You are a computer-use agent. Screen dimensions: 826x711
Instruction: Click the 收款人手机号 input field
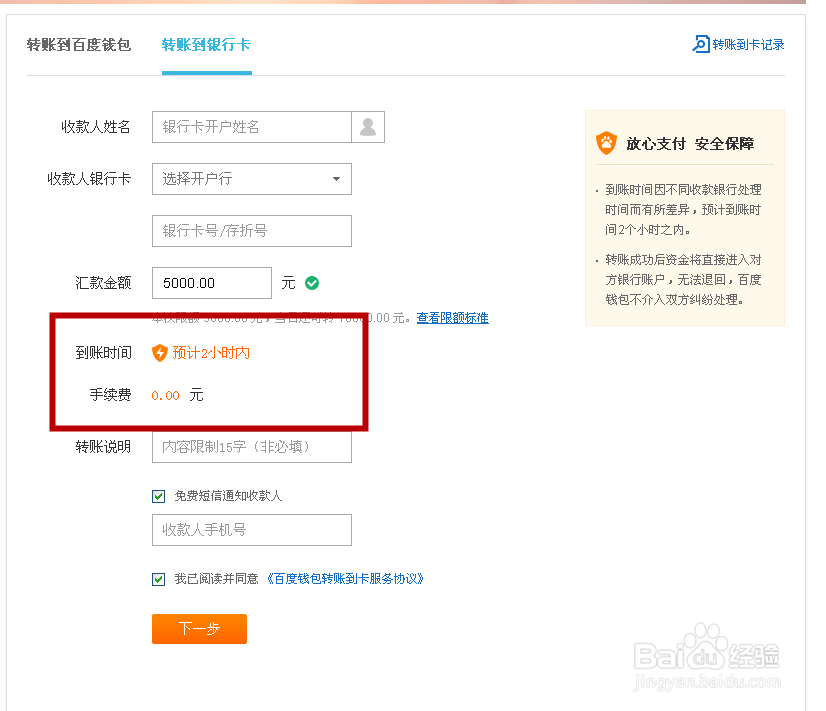pyautogui.click(x=251, y=530)
